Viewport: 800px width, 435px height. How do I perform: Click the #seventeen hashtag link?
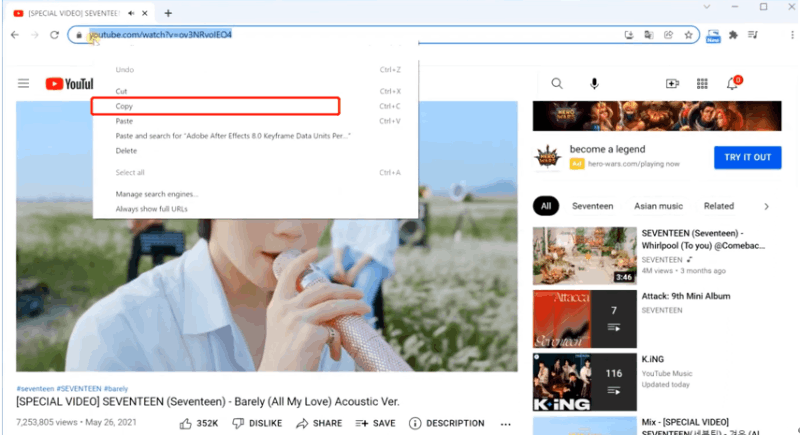35,389
